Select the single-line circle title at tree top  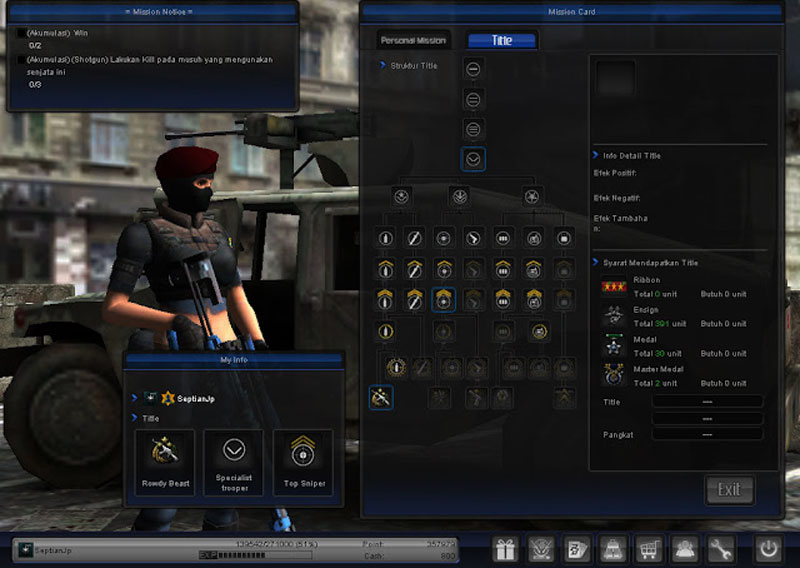(473, 69)
